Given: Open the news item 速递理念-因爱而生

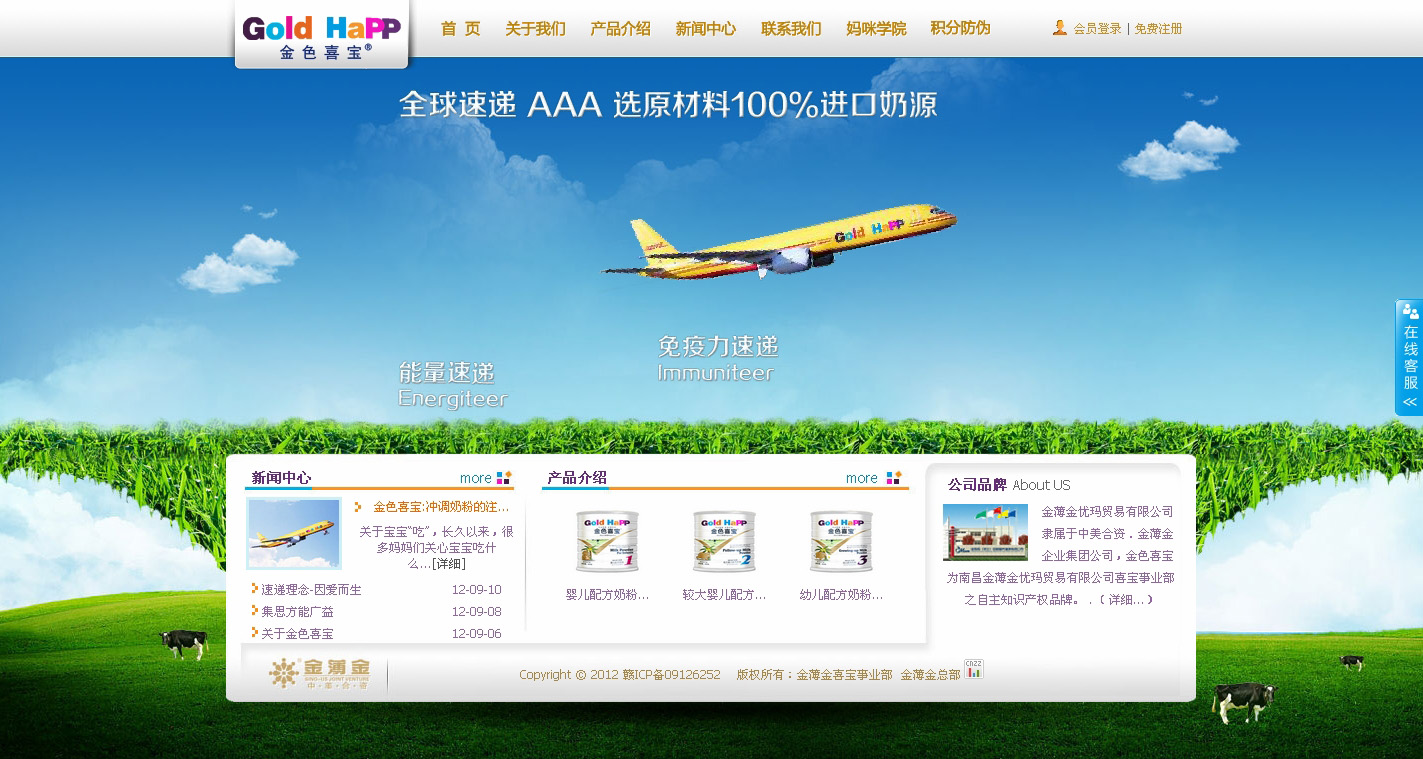Looking at the screenshot, I should point(312,590).
